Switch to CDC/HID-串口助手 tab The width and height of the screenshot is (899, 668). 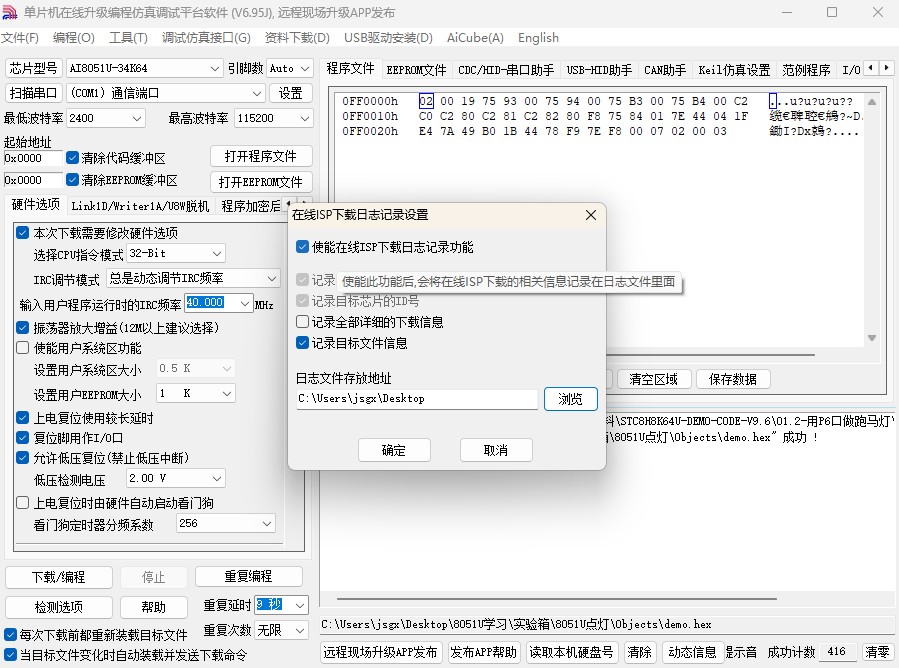pos(506,70)
